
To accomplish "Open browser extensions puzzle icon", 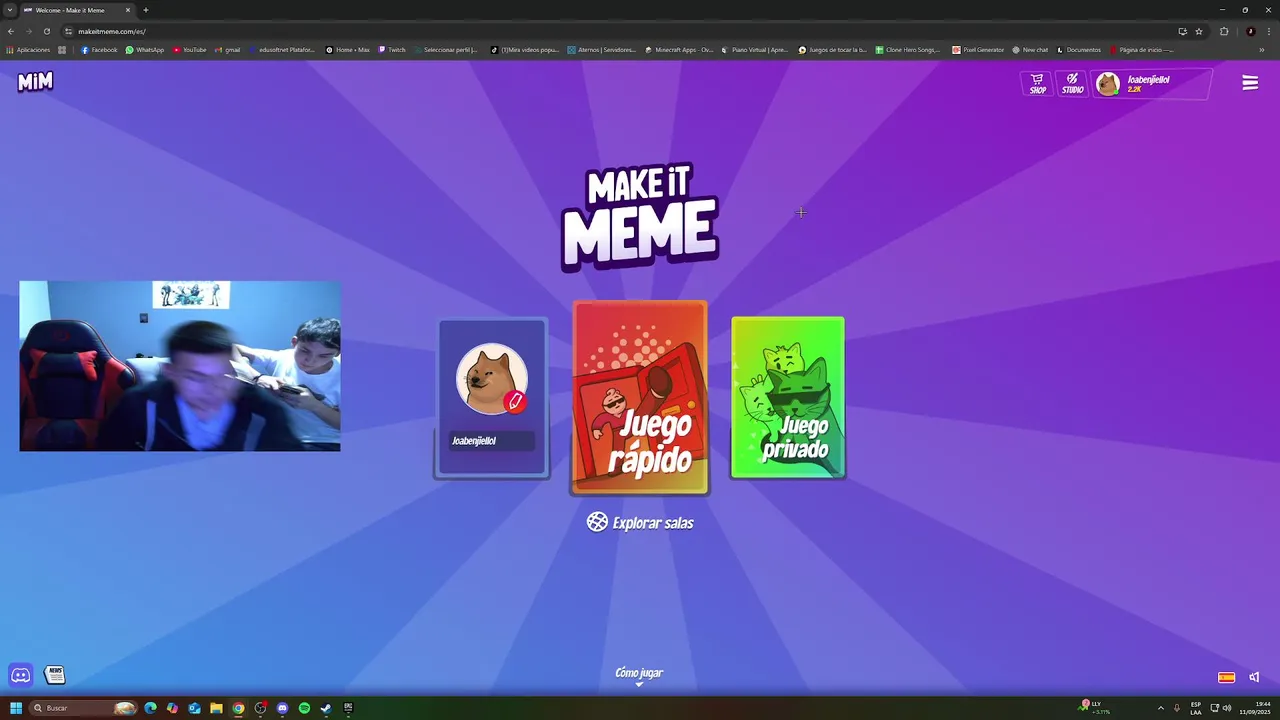I will (1224, 31).
